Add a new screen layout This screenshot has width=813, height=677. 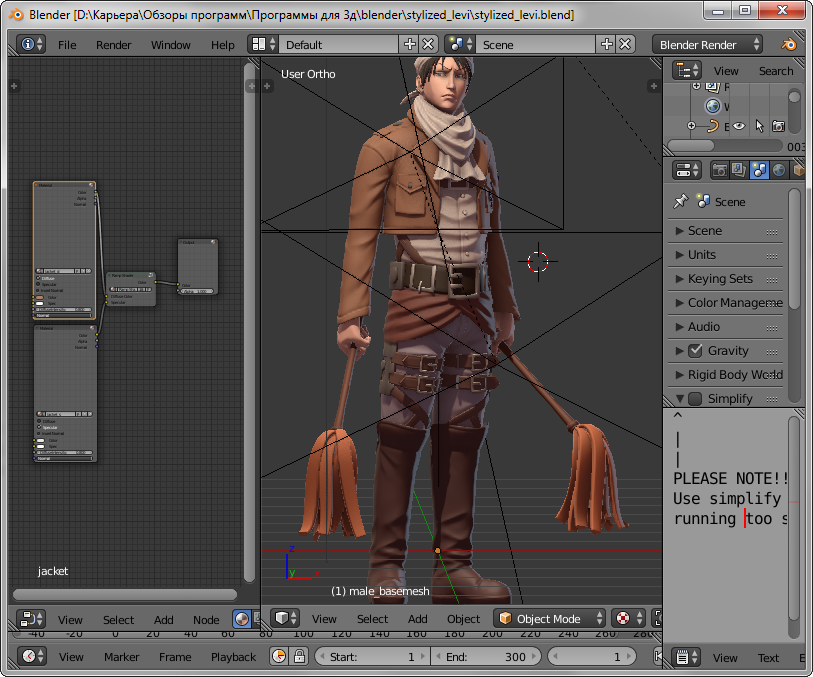[x=410, y=45]
